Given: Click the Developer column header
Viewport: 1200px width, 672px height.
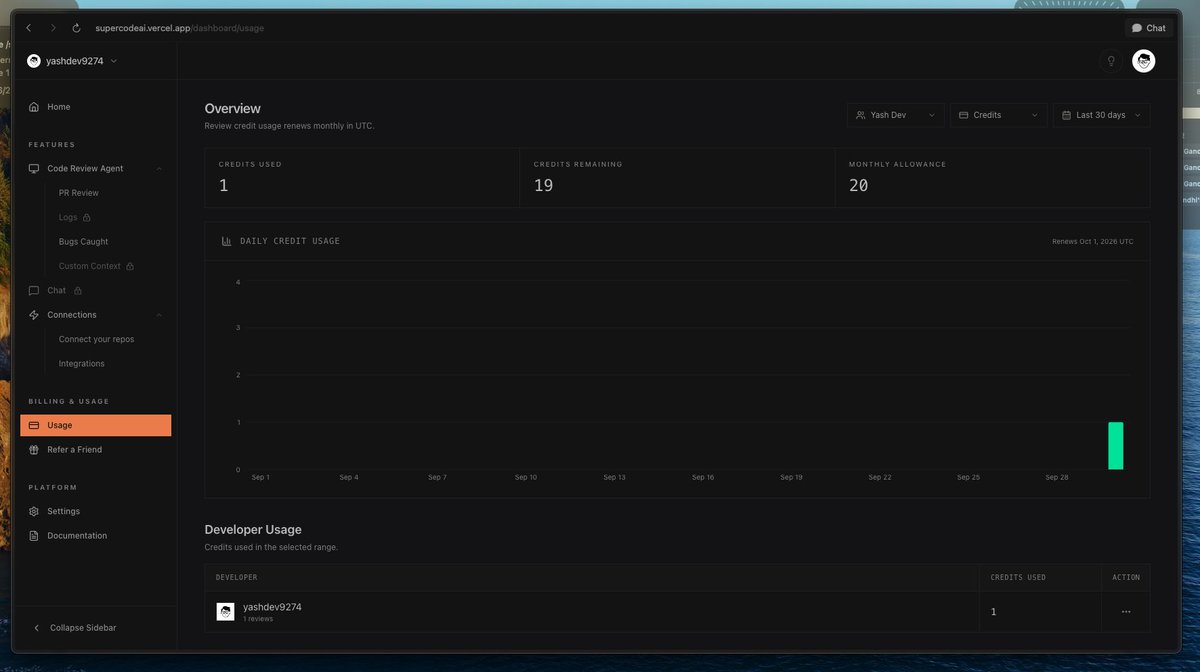Looking at the screenshot, I should click(237, 577).
